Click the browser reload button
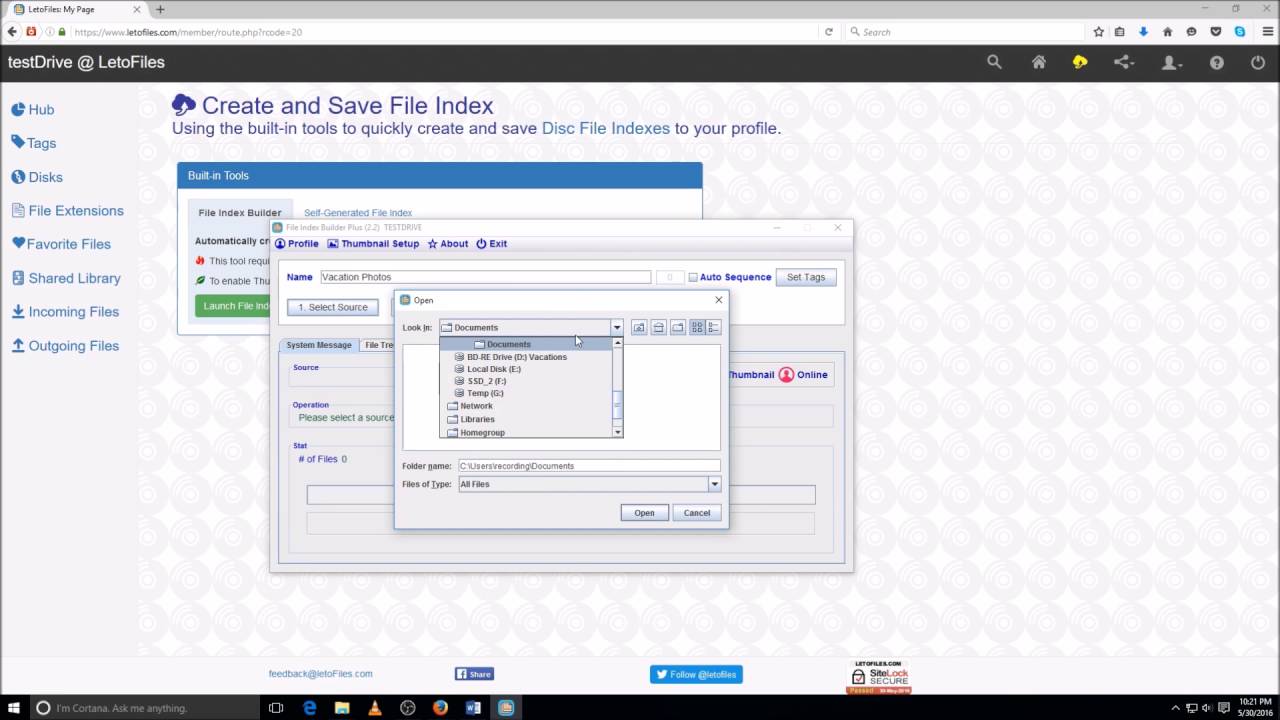Screen dimensions: 1280x720 point(829,32)
